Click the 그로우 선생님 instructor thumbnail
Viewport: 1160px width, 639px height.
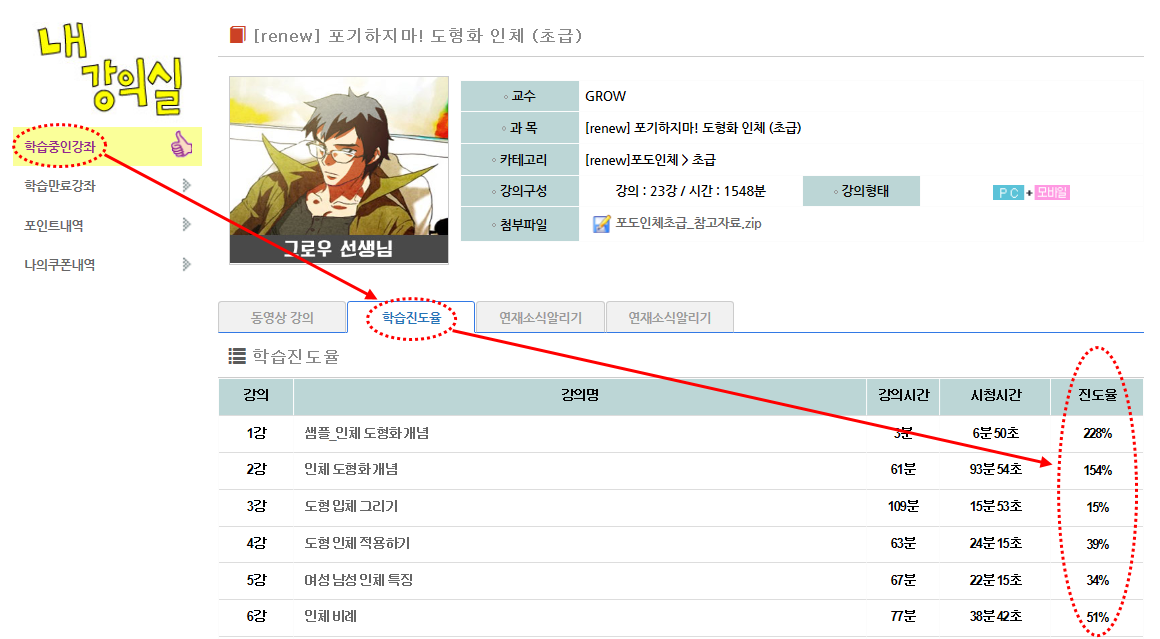[x=339, y=170]
